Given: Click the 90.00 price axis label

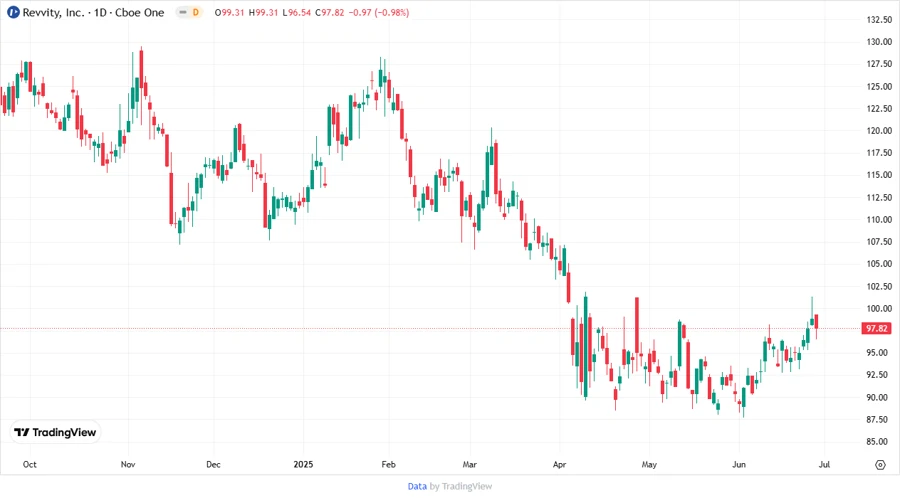Looking at the screenshot, I should click(879, 397).
